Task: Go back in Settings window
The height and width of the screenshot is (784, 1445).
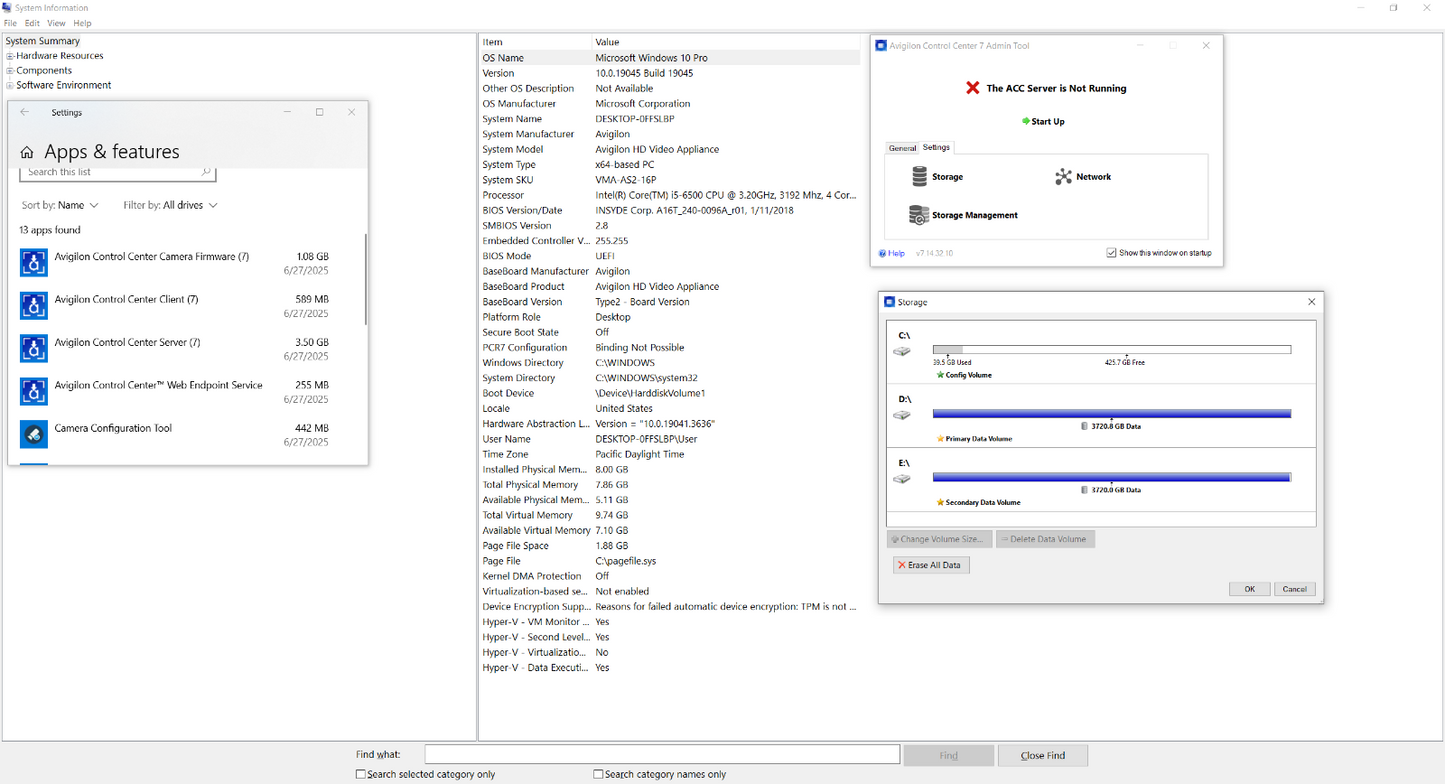Action: (25, 113)
